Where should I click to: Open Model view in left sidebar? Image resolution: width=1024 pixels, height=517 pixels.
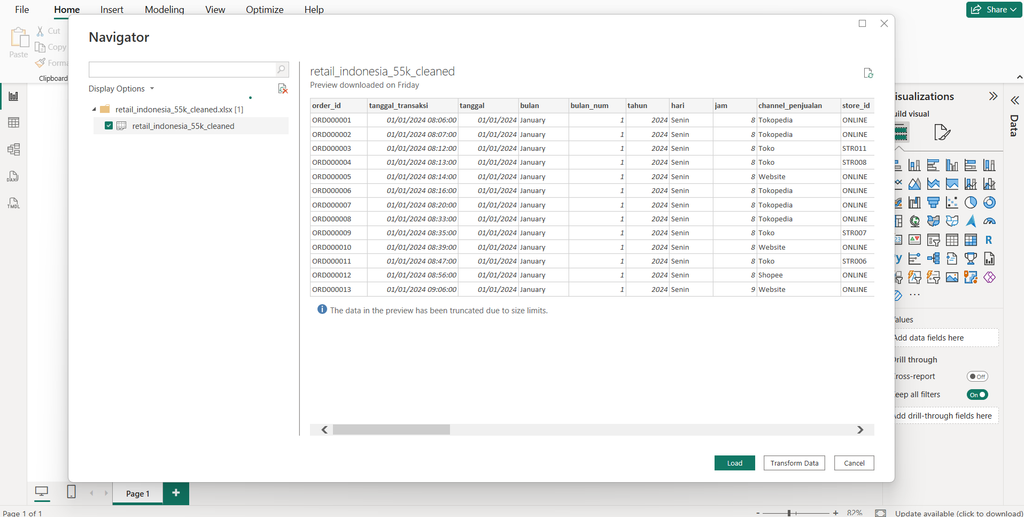(13, 149)
